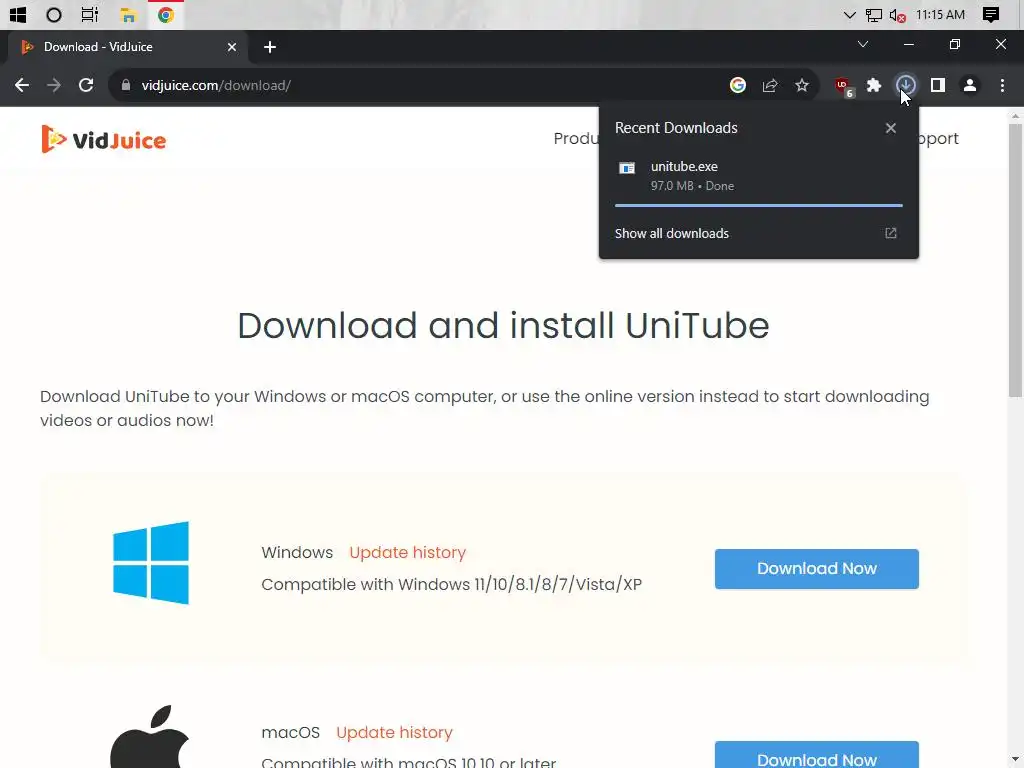Open File Explorer from taskbar
Image resolution: width=1024 pixels, height=768 pixels.
(x=128, y=14)
